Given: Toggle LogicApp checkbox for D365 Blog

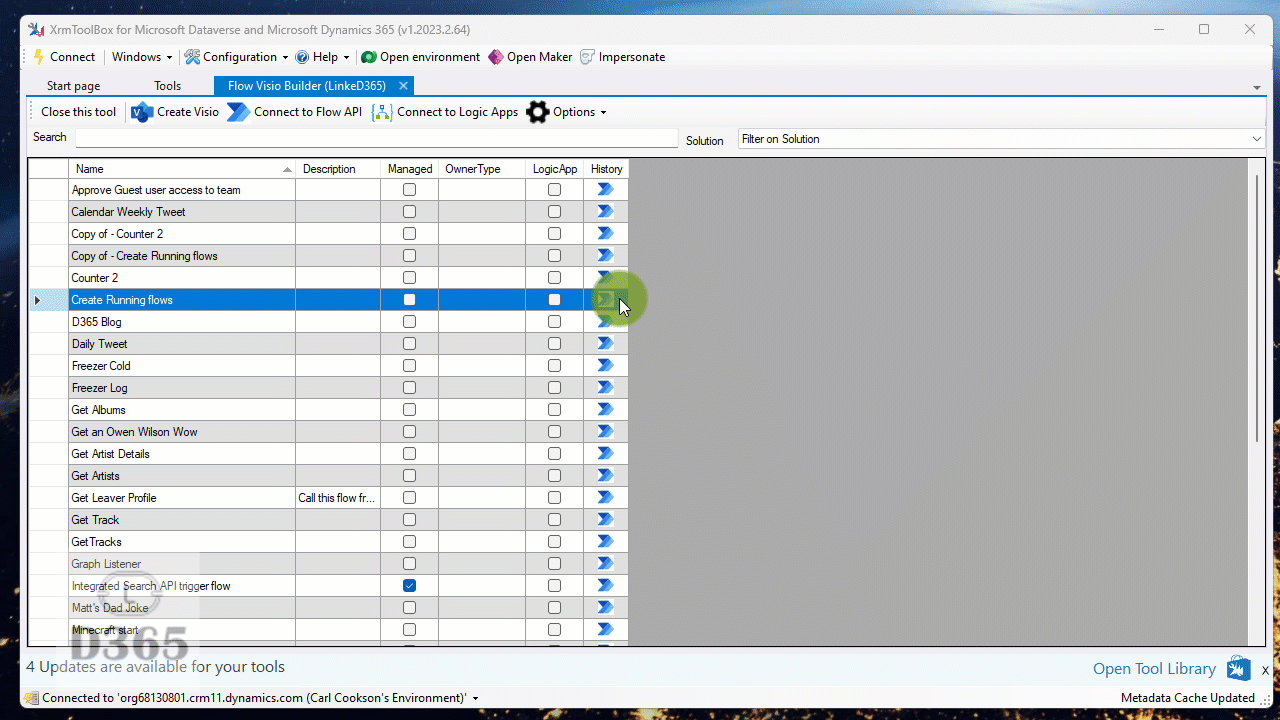Looking at the screenshot, I should 554,321.
